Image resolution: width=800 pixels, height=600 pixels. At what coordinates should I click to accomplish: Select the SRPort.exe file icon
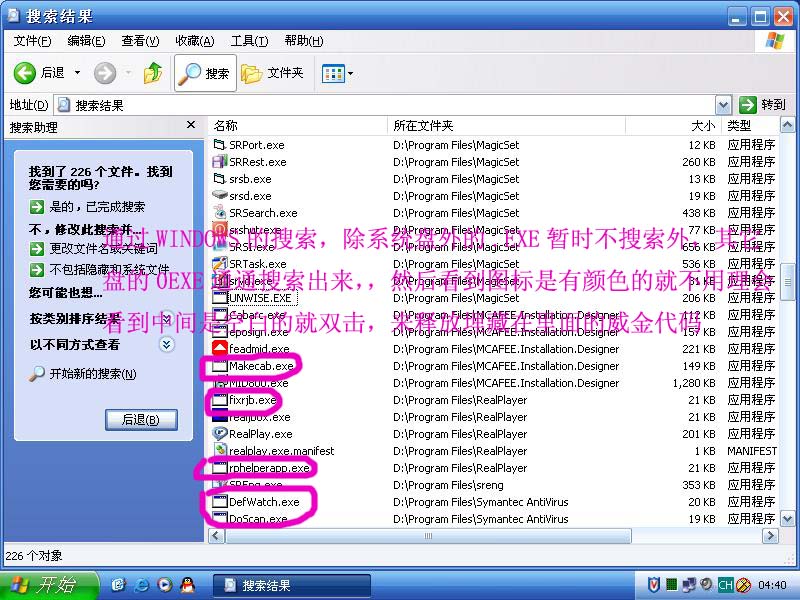219,145
